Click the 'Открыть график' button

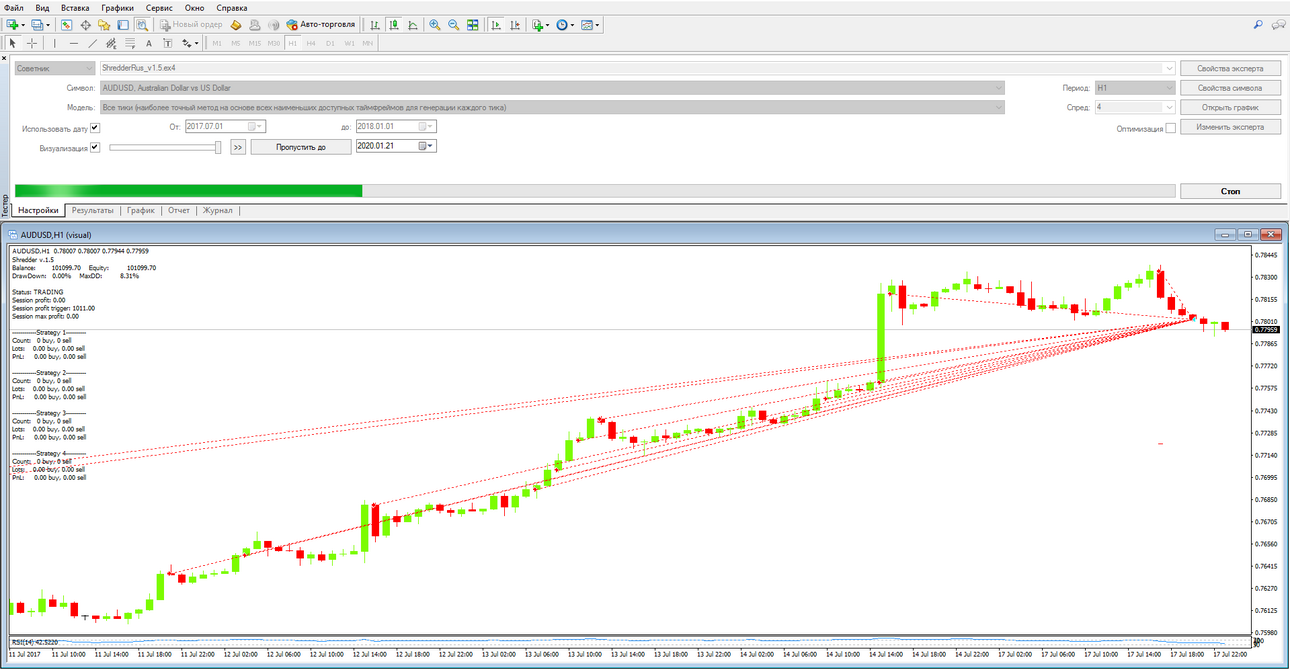pos(1230,107)
